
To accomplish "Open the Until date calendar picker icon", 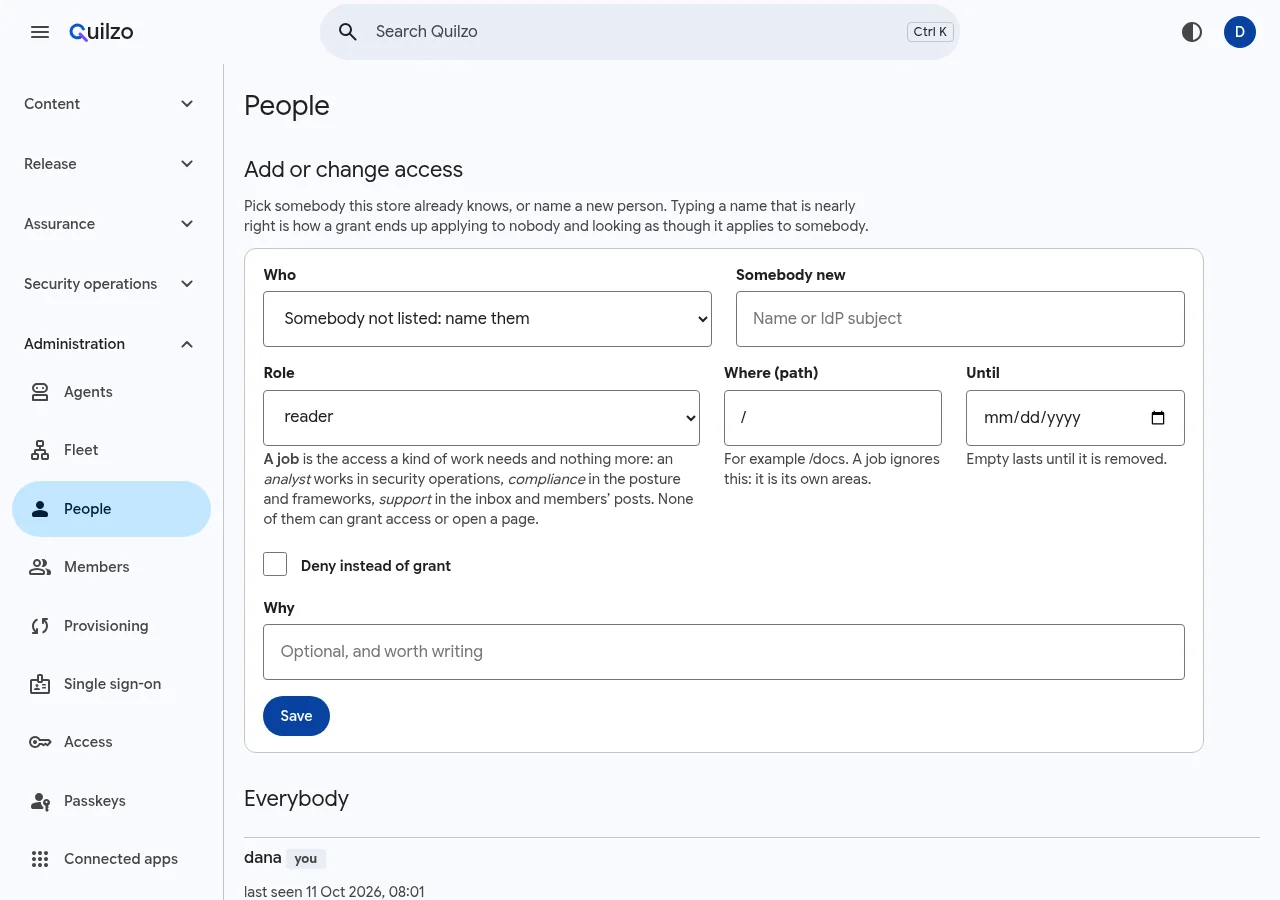I will tap(1158, 418).
